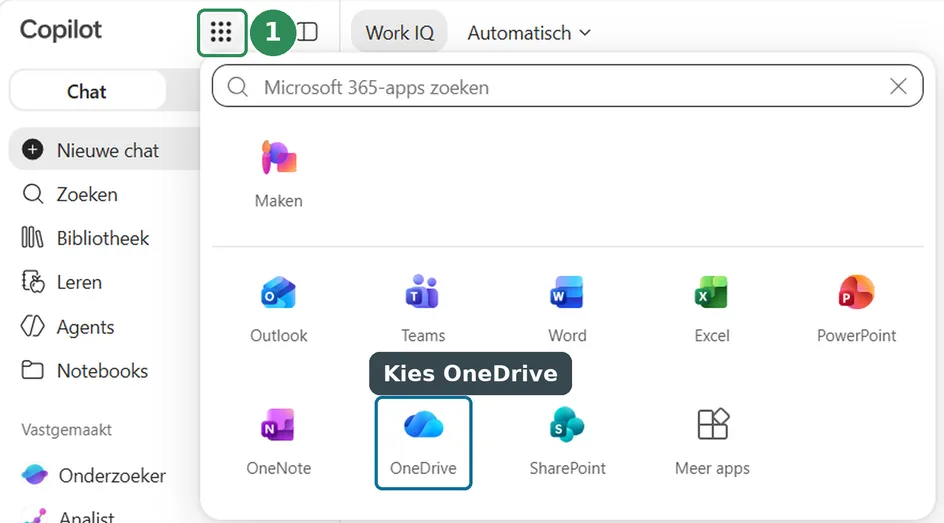Click the Vastgemaakt section label
944x523 pixels.
coord(66,430)
